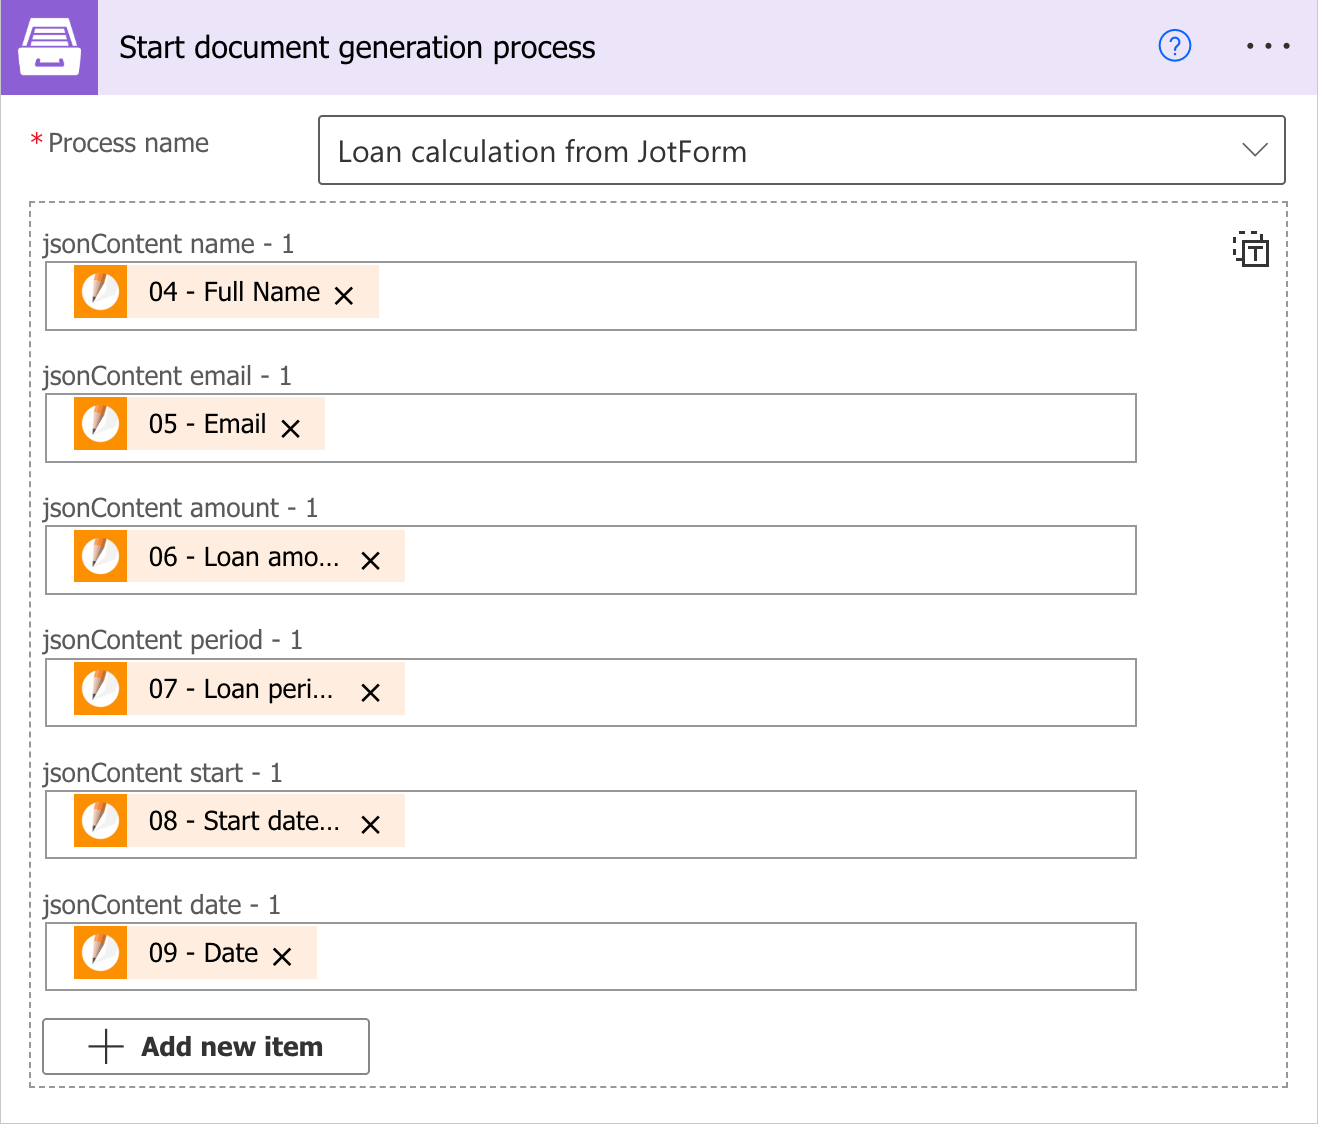
Task: Click Add new item button
Action: click(x=206, y=1046)
